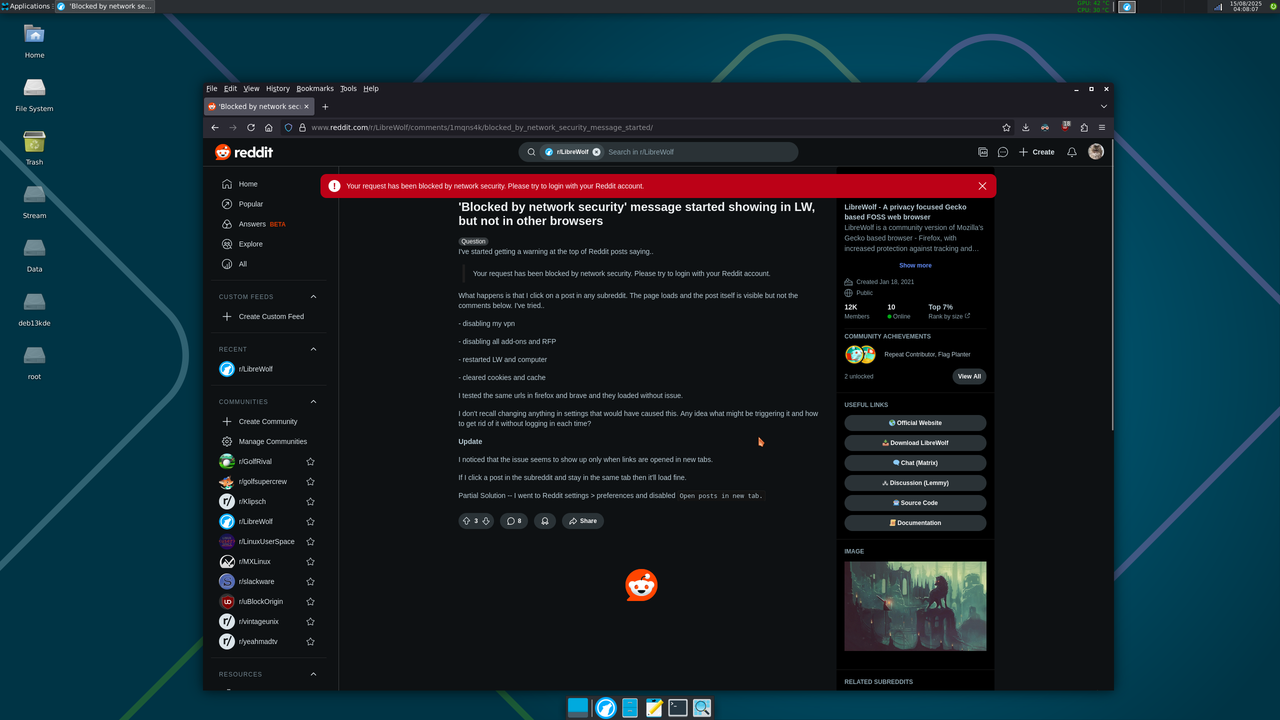
Task: Click the award icon below the post
Action: click(x=545, y=521)
